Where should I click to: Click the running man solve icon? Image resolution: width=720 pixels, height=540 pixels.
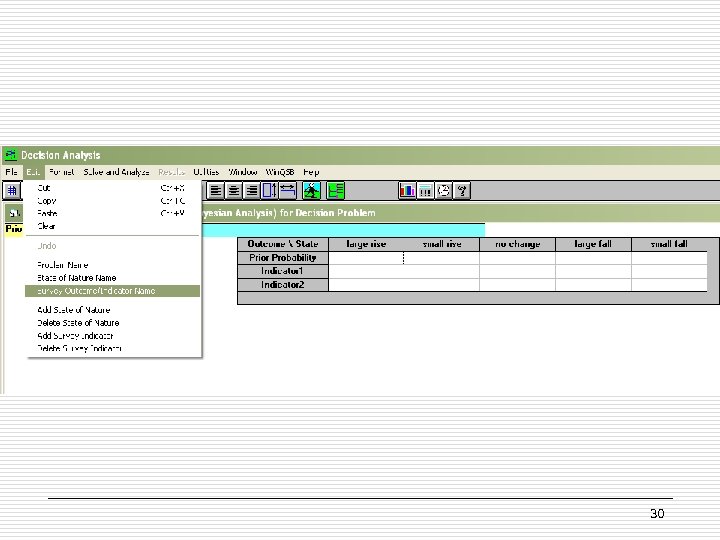point(311,191)
